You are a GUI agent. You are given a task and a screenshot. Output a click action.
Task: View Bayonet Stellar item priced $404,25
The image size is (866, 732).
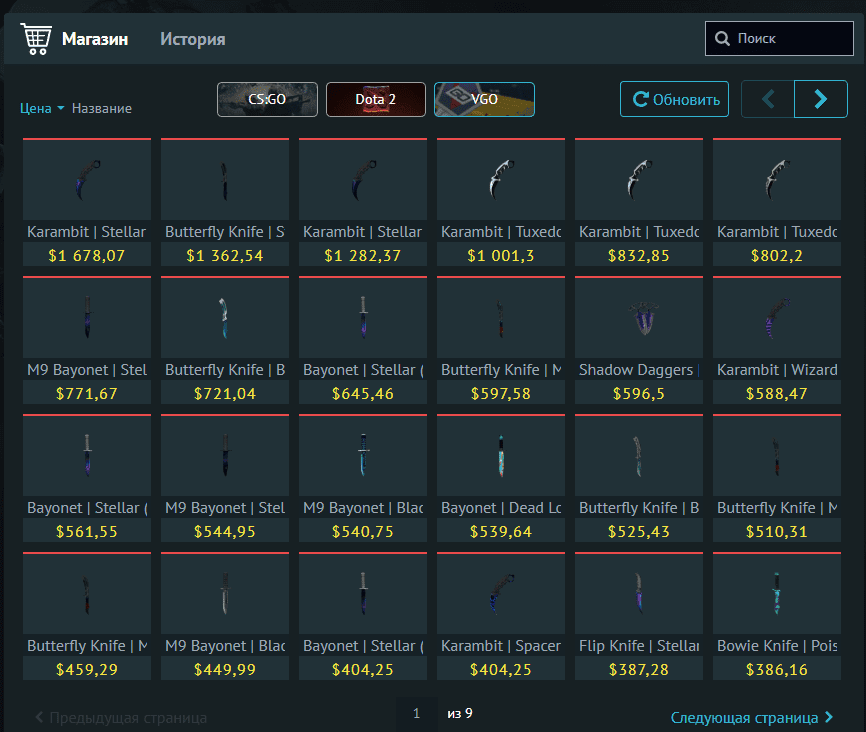point(363,617)
